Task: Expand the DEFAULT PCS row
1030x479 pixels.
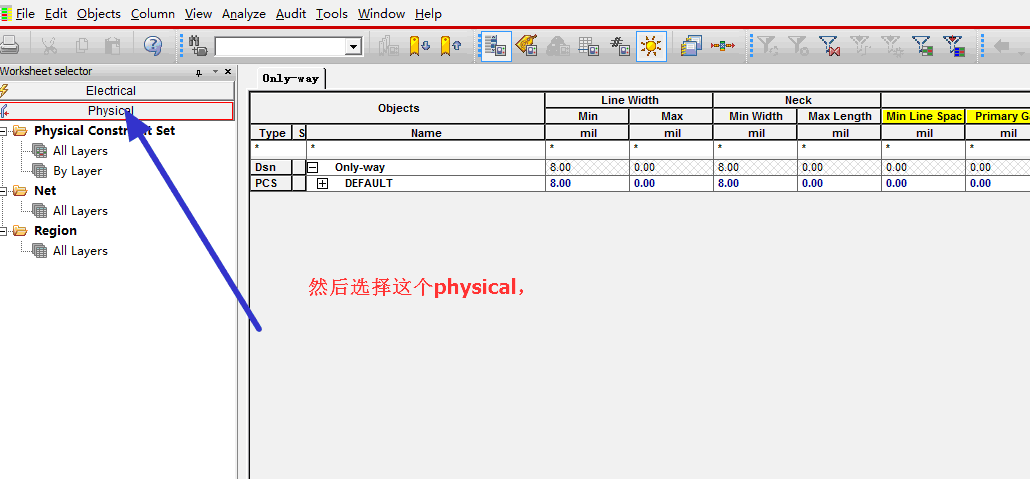Action: [x=323, y=184]
